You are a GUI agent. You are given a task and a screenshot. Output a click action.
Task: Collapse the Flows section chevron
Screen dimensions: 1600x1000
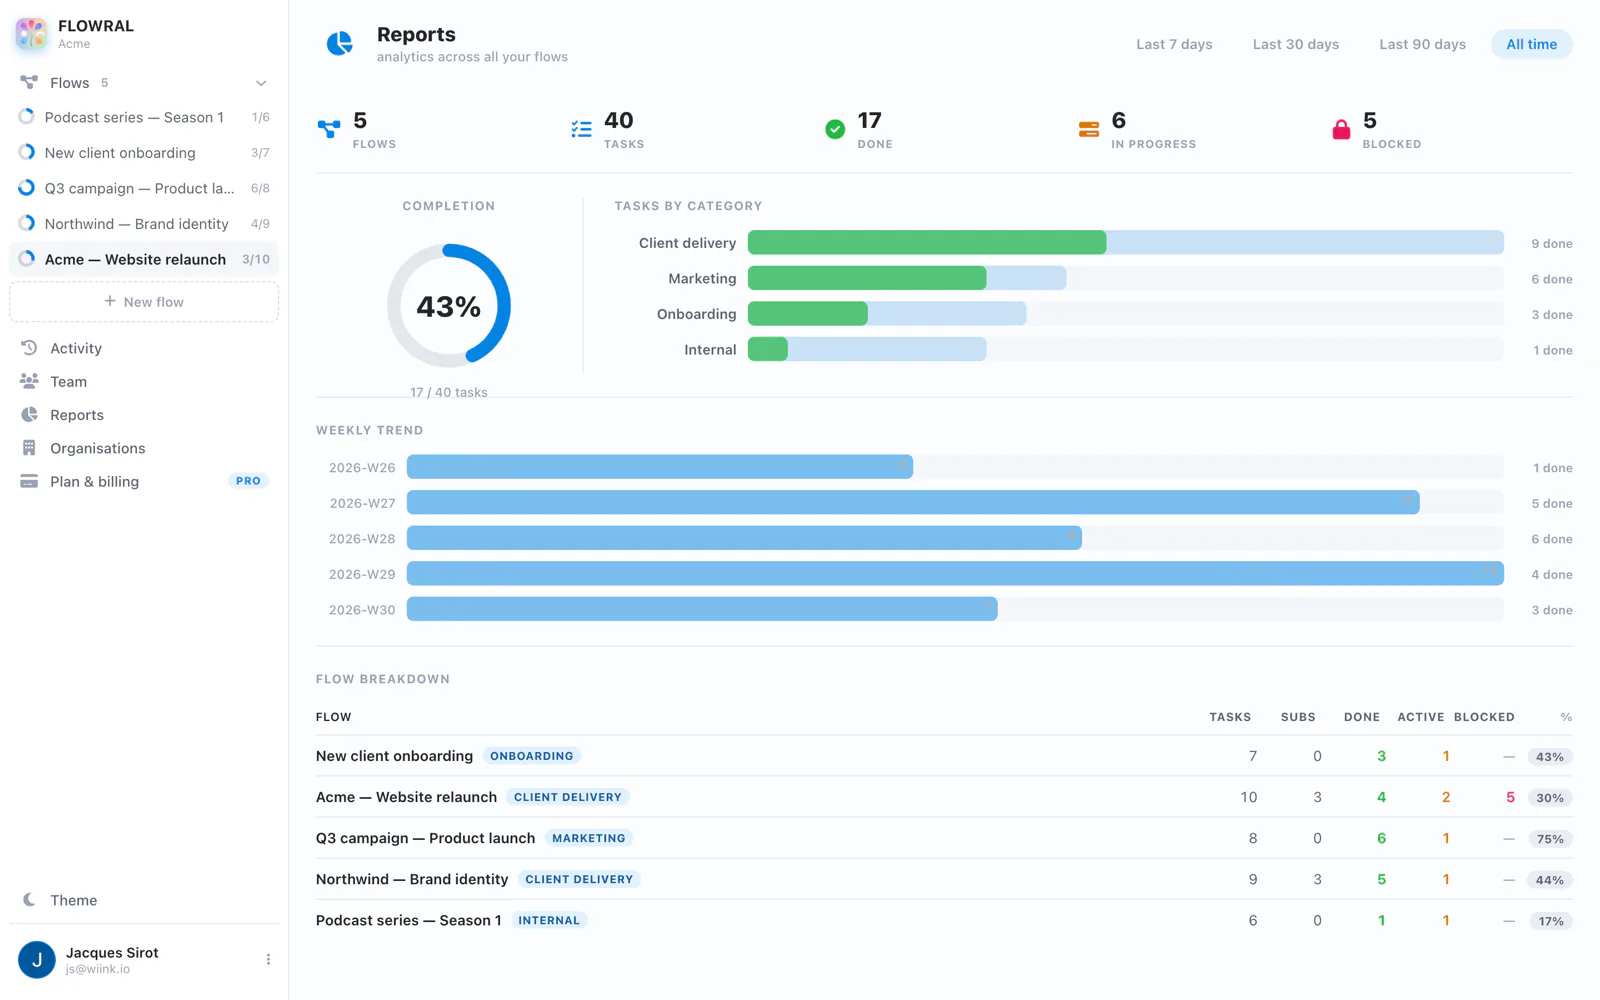pos(261,83)
